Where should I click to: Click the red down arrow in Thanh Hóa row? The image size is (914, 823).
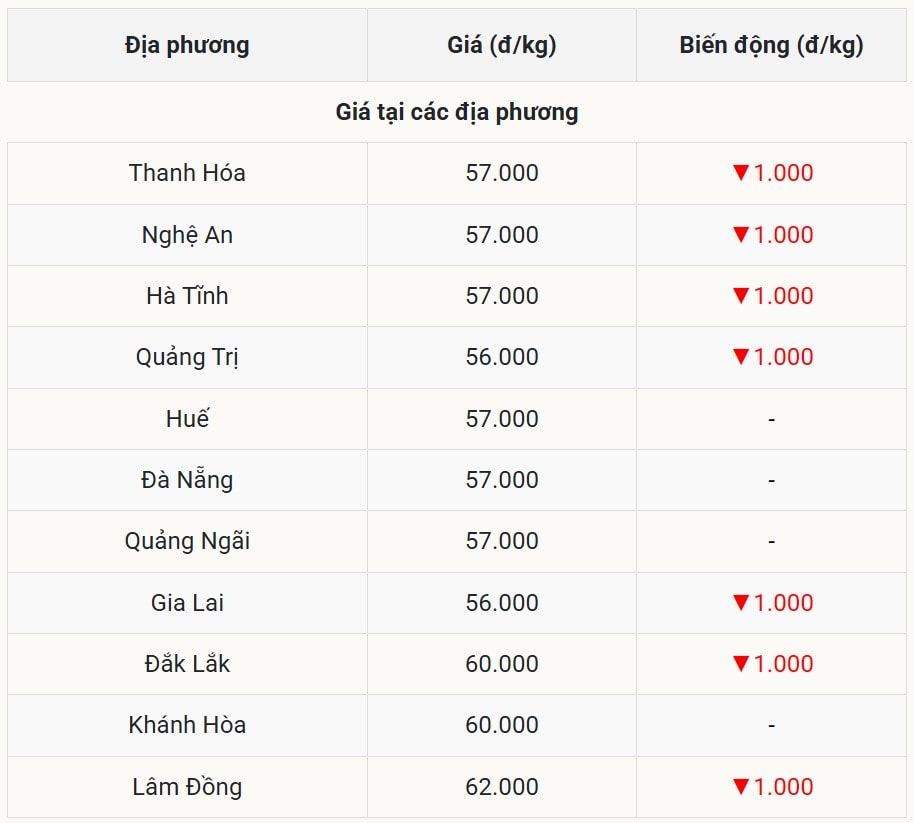(741, 173)
